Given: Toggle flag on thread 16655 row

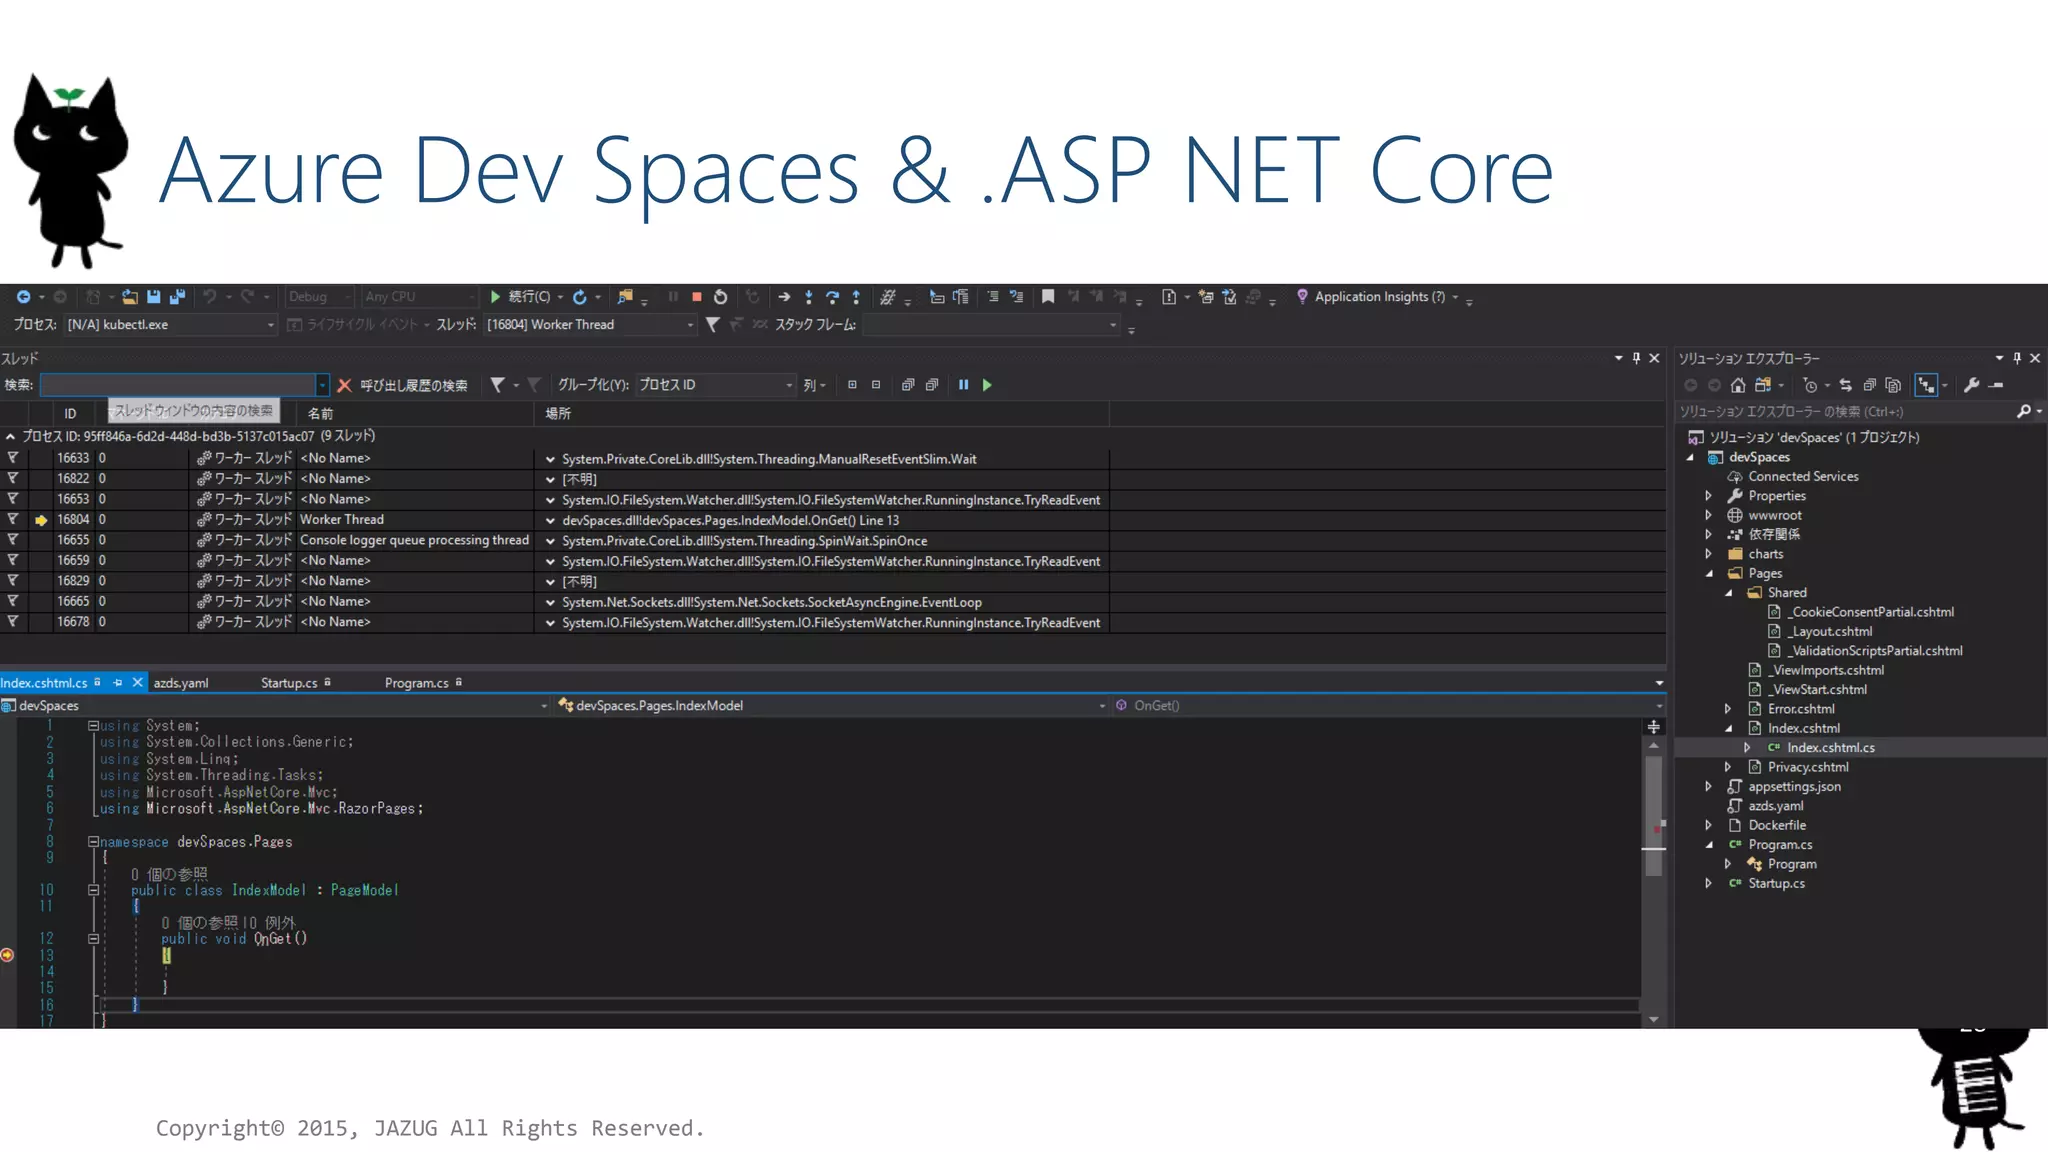Looking at the screenshot, I should pyautogui.click(x=13, y=540).
